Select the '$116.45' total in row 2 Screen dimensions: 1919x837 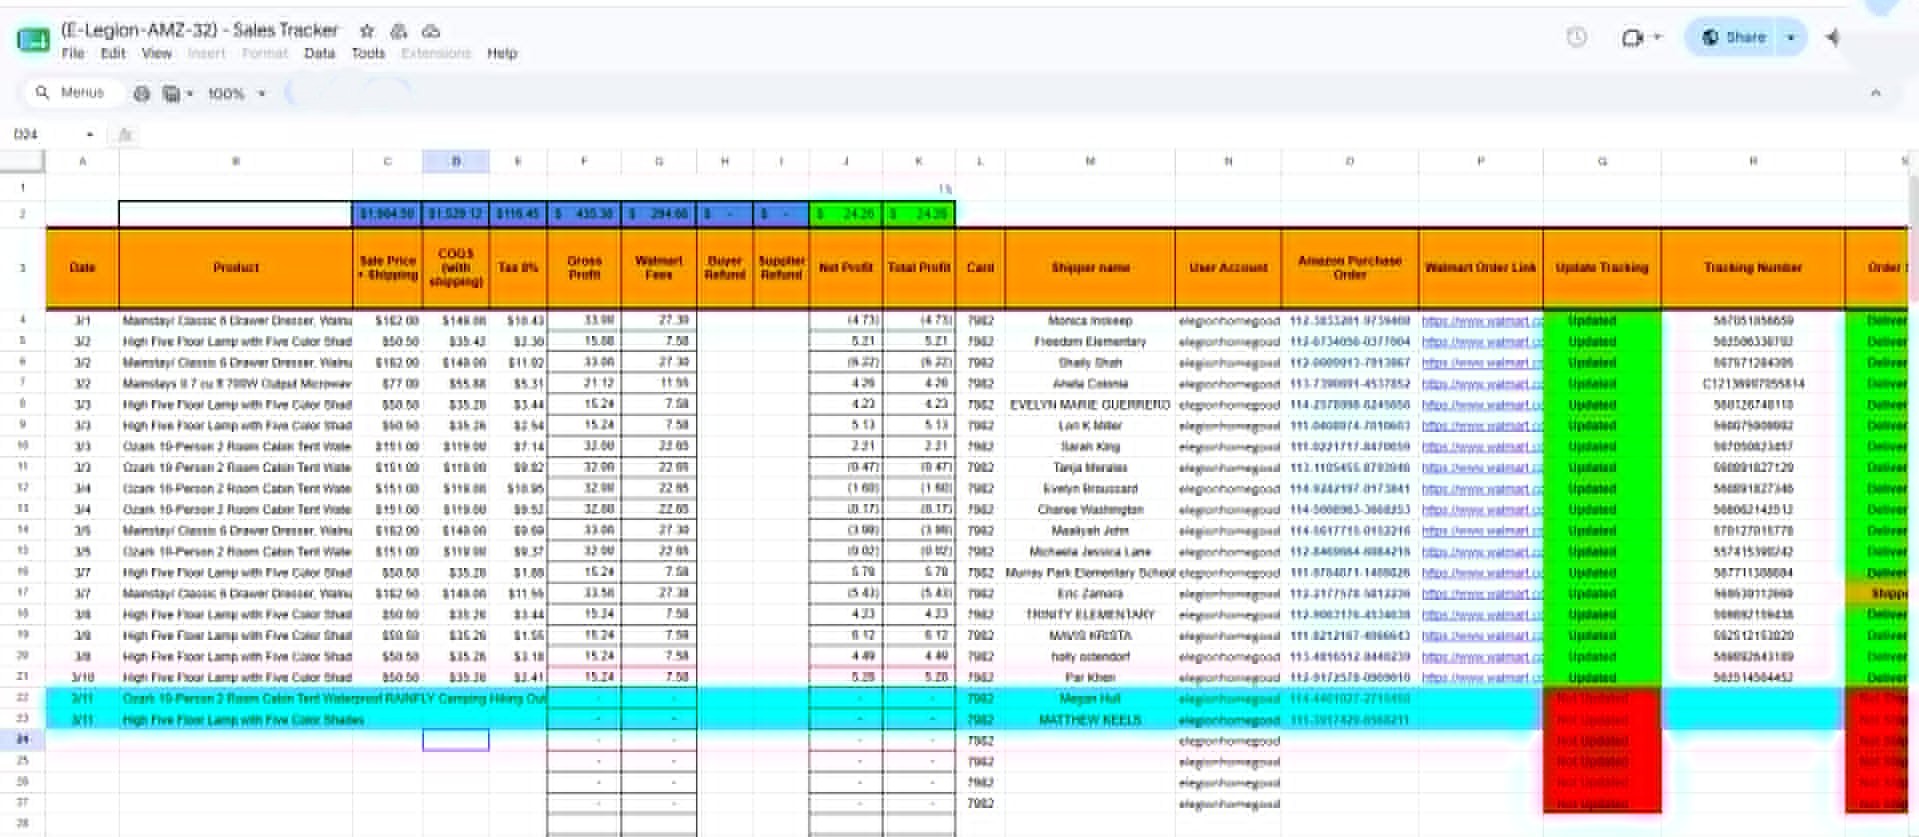[518, 214]
